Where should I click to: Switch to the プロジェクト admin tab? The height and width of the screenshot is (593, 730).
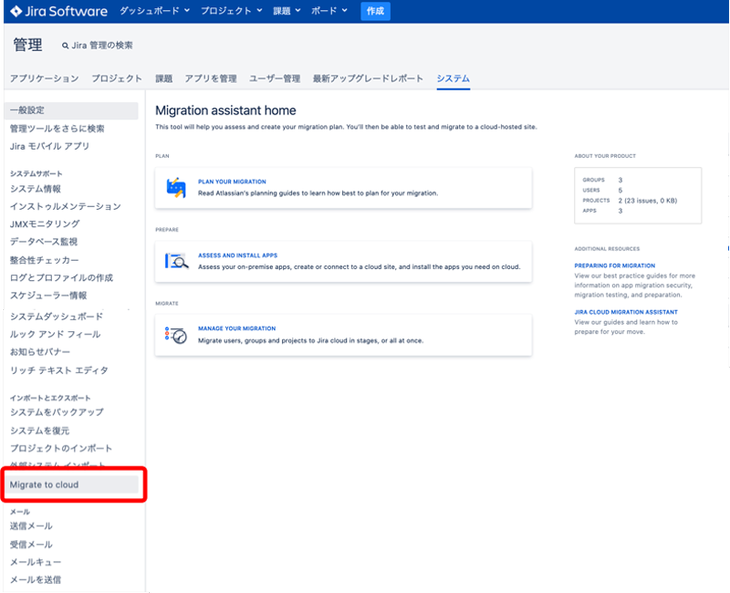point(116,79)
